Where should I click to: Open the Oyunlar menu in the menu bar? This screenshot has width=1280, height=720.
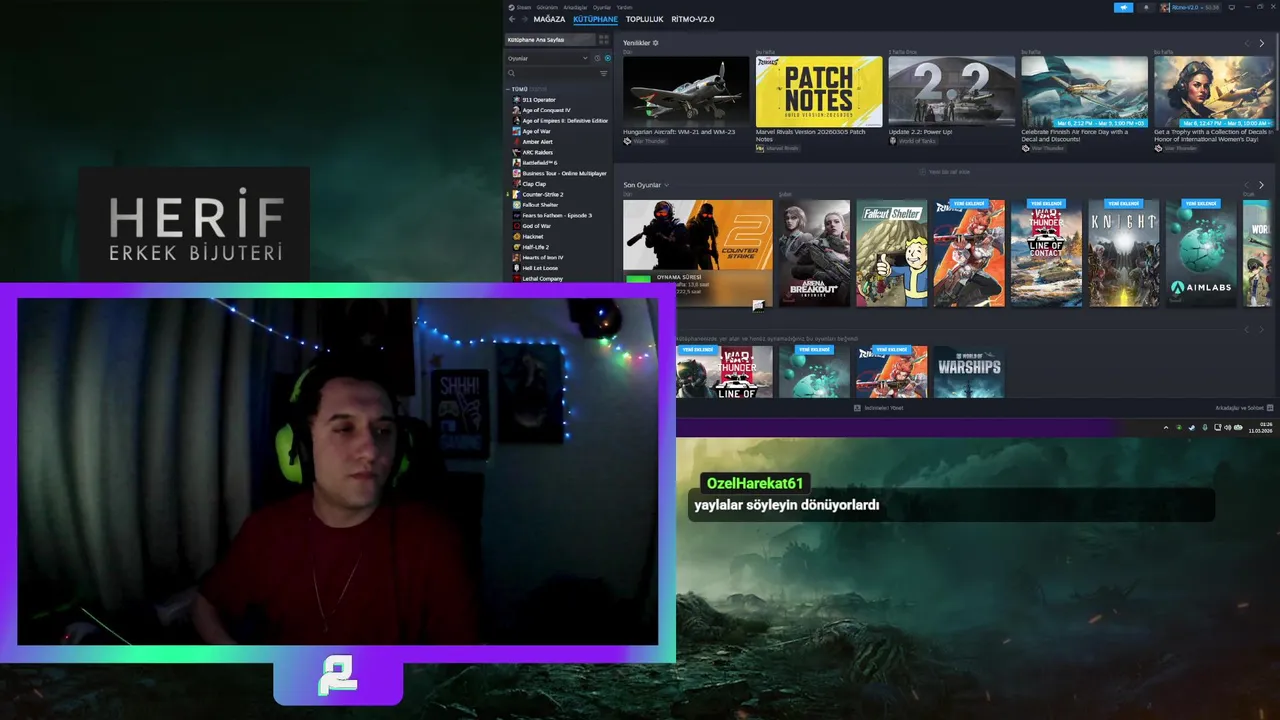[x=602, y=7]
